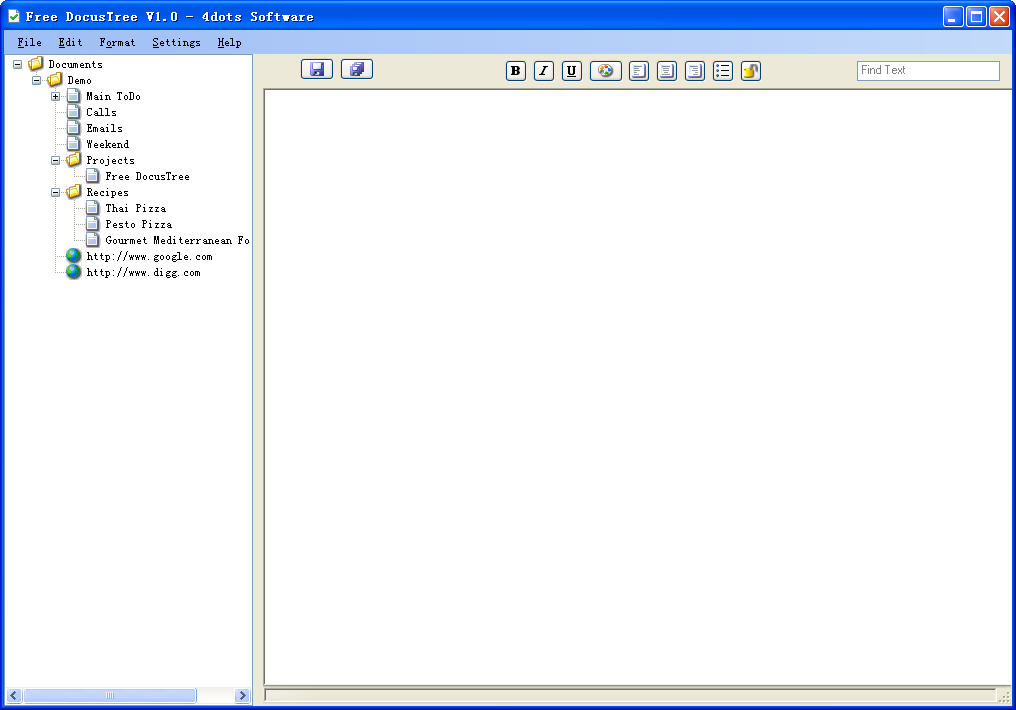Image resolution: width=1016 pixels, height=710 pixels.
Task: Click the Recipes folder icon
Action: [x=73, y=192]
